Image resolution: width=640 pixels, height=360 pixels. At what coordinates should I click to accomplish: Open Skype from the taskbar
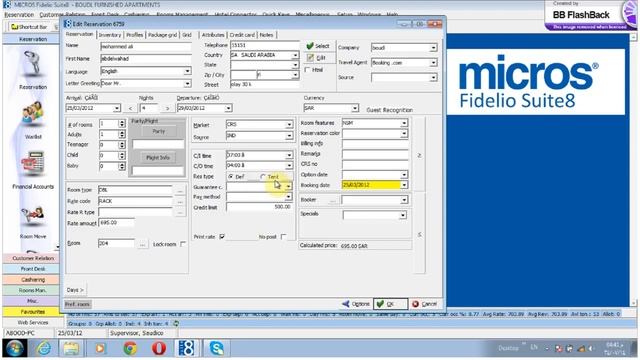click(216, 349)
